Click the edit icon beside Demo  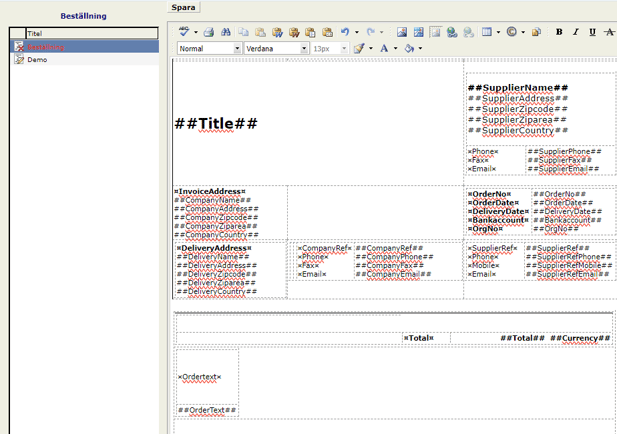(x=19, y=60)
